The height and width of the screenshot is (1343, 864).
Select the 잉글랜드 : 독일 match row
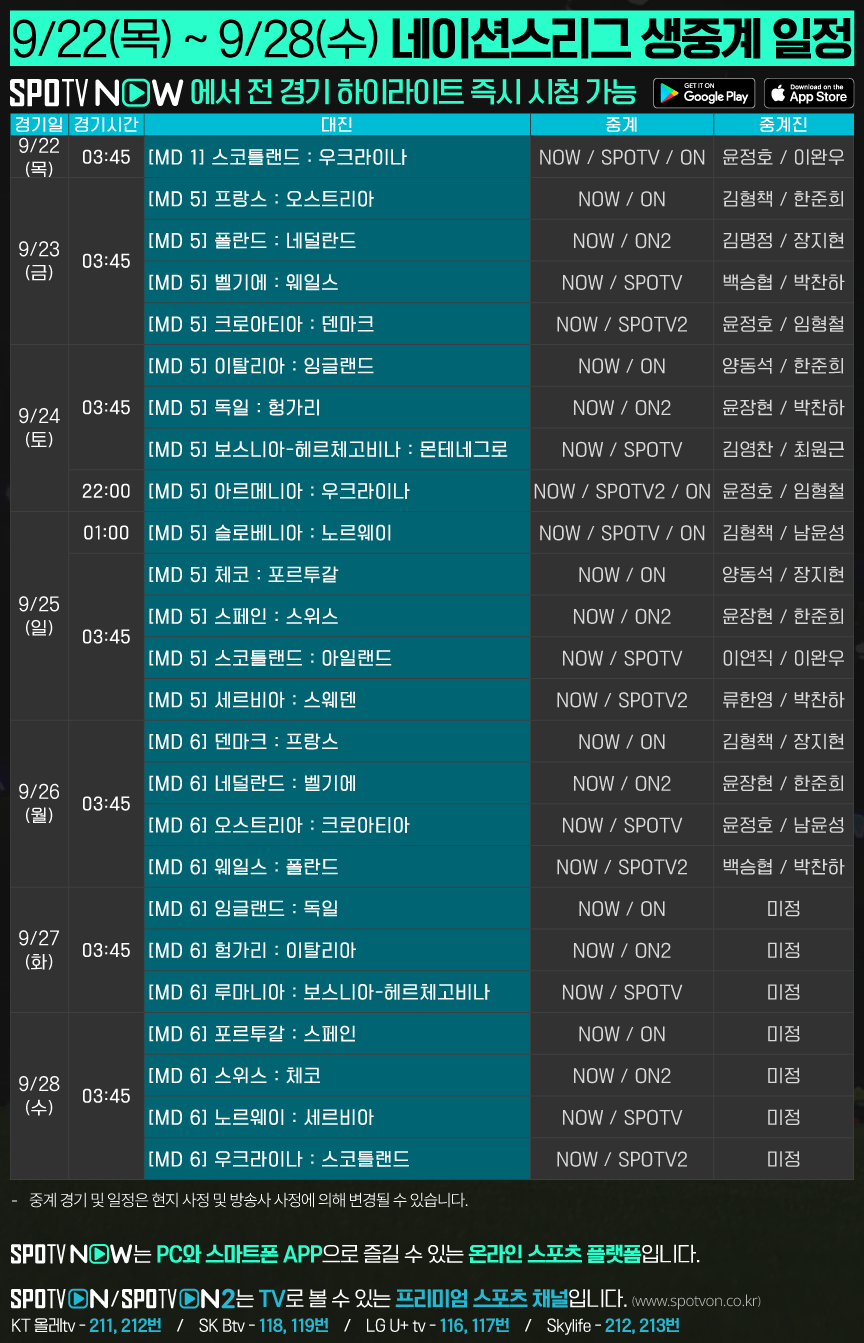coord(337,909)
